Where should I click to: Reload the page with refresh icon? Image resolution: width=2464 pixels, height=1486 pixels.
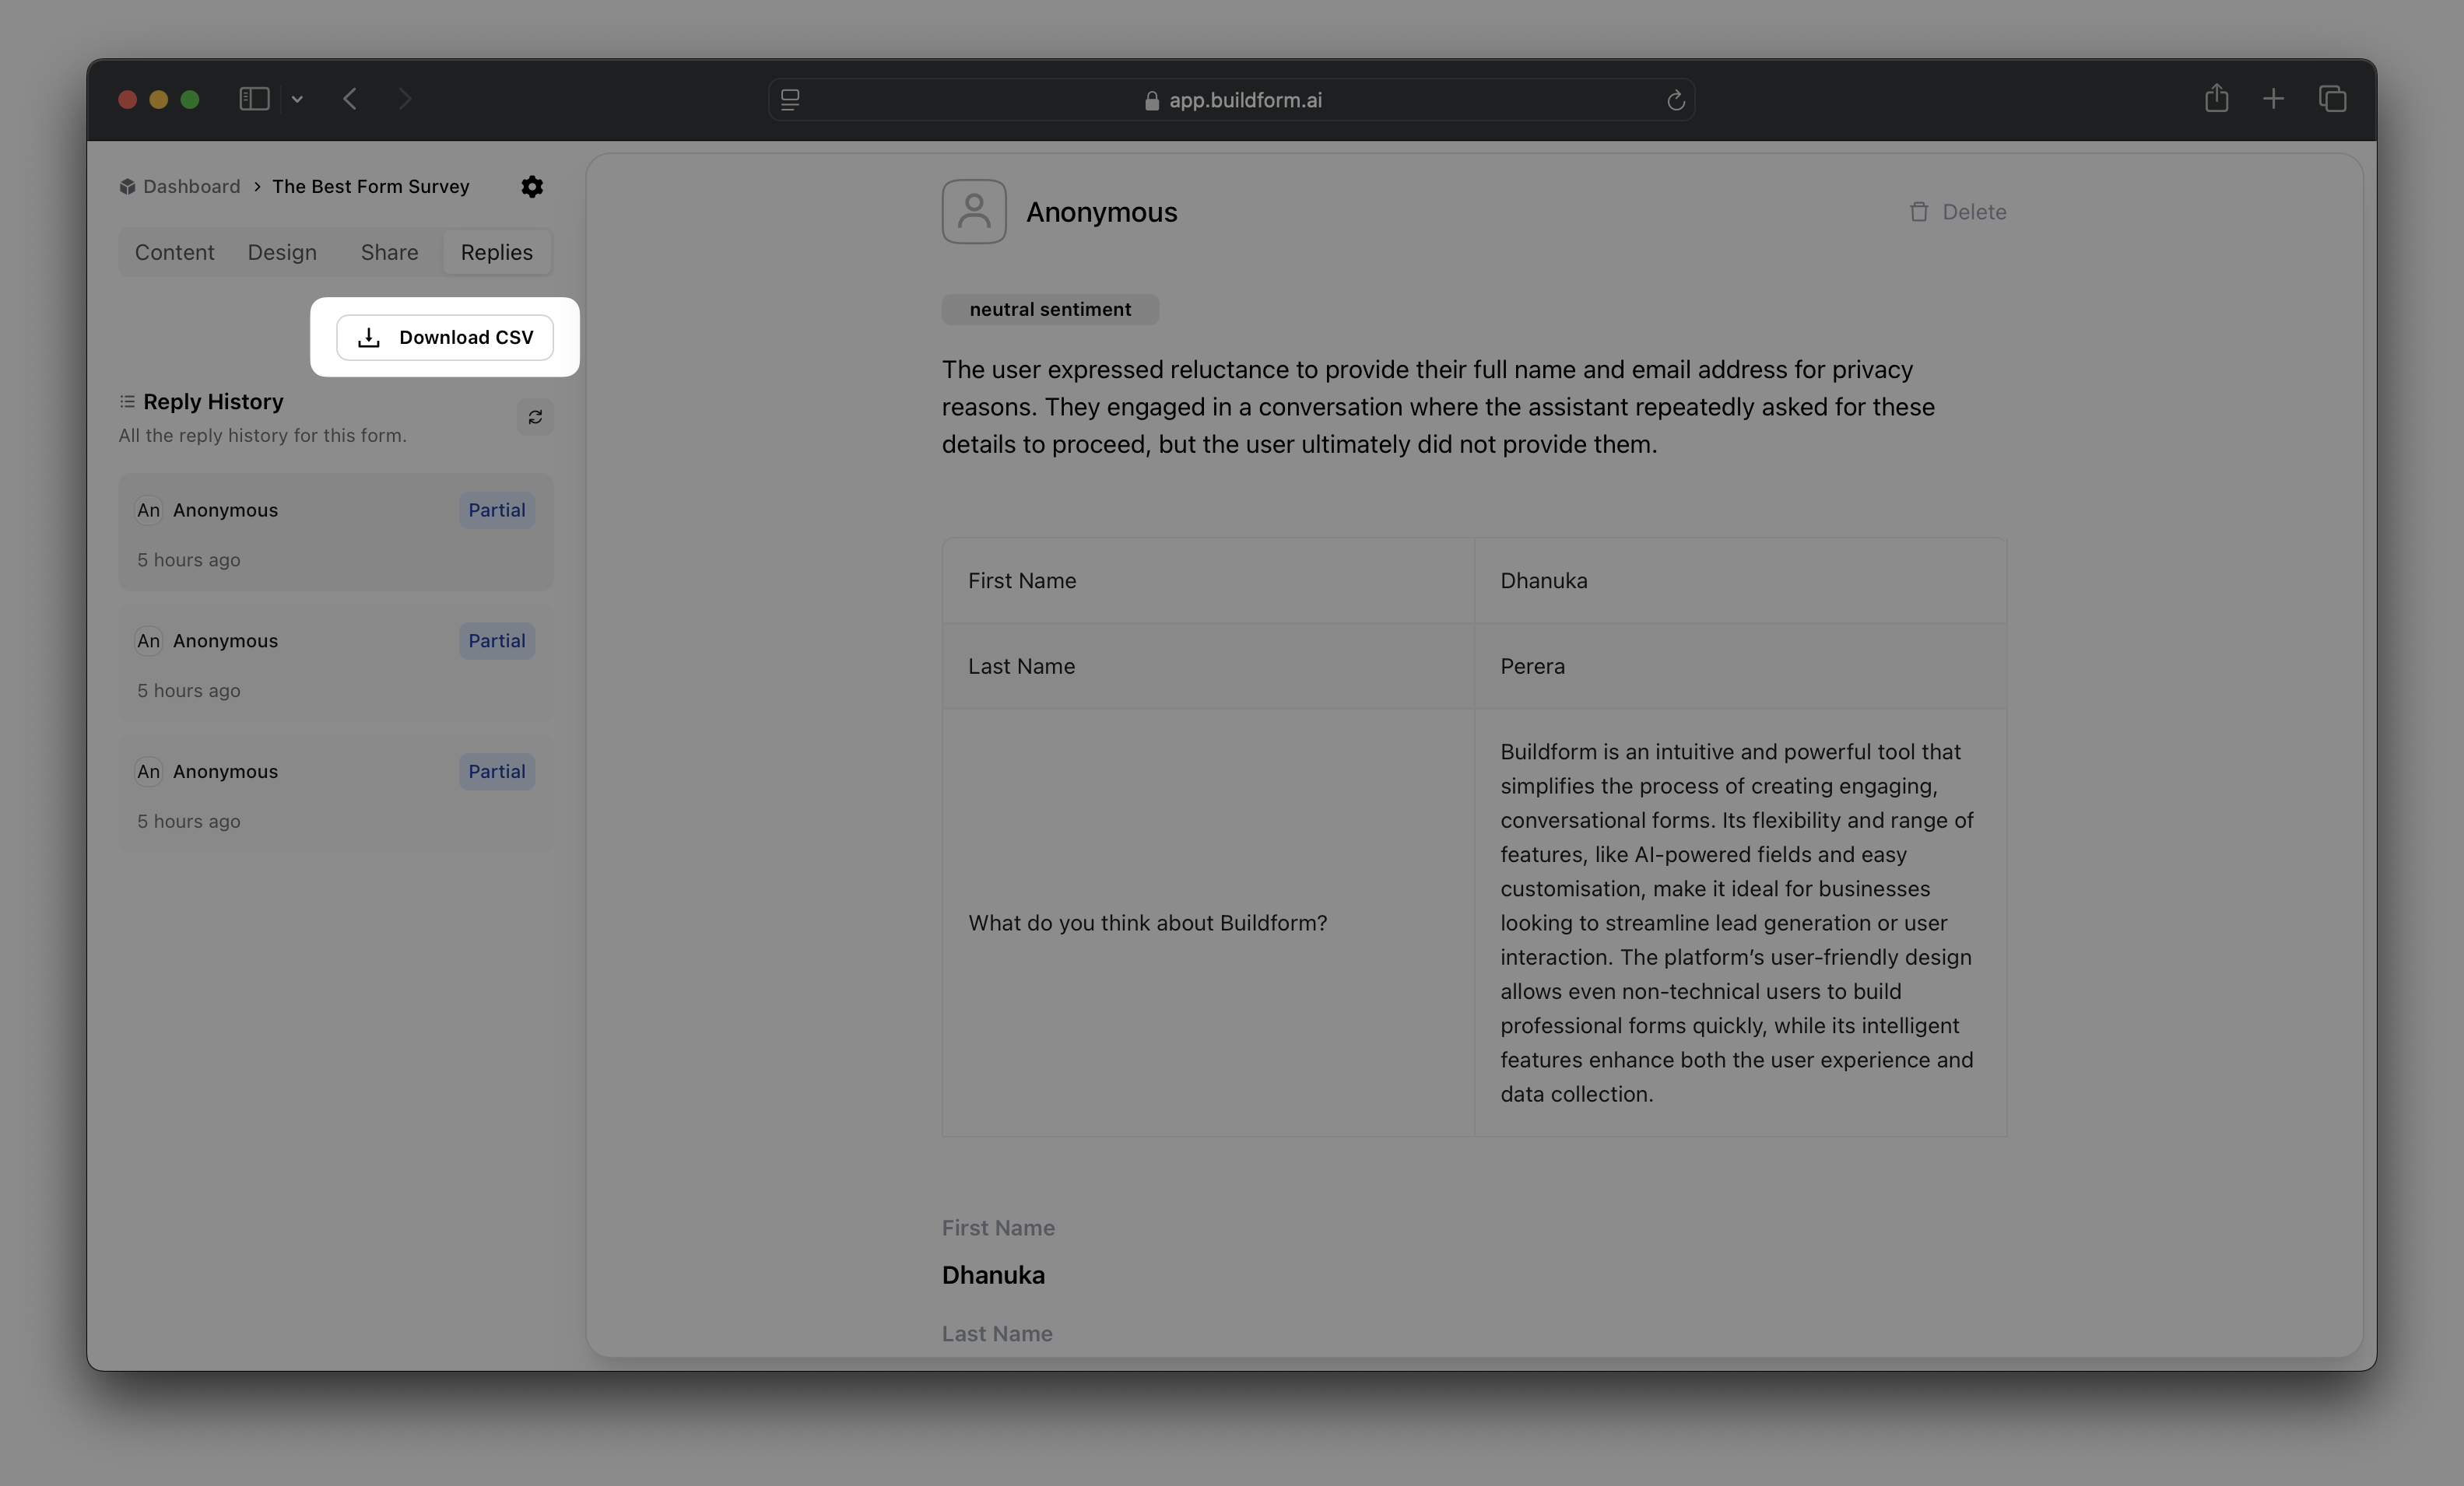(x=1676, y=100)
